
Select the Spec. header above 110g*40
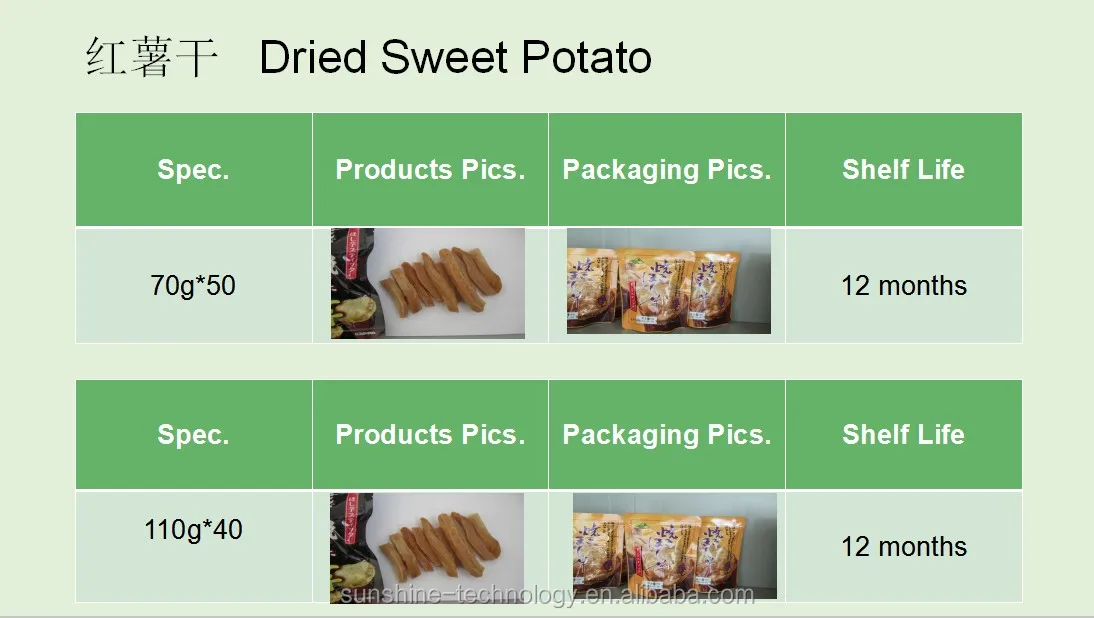tap(193, 435)
